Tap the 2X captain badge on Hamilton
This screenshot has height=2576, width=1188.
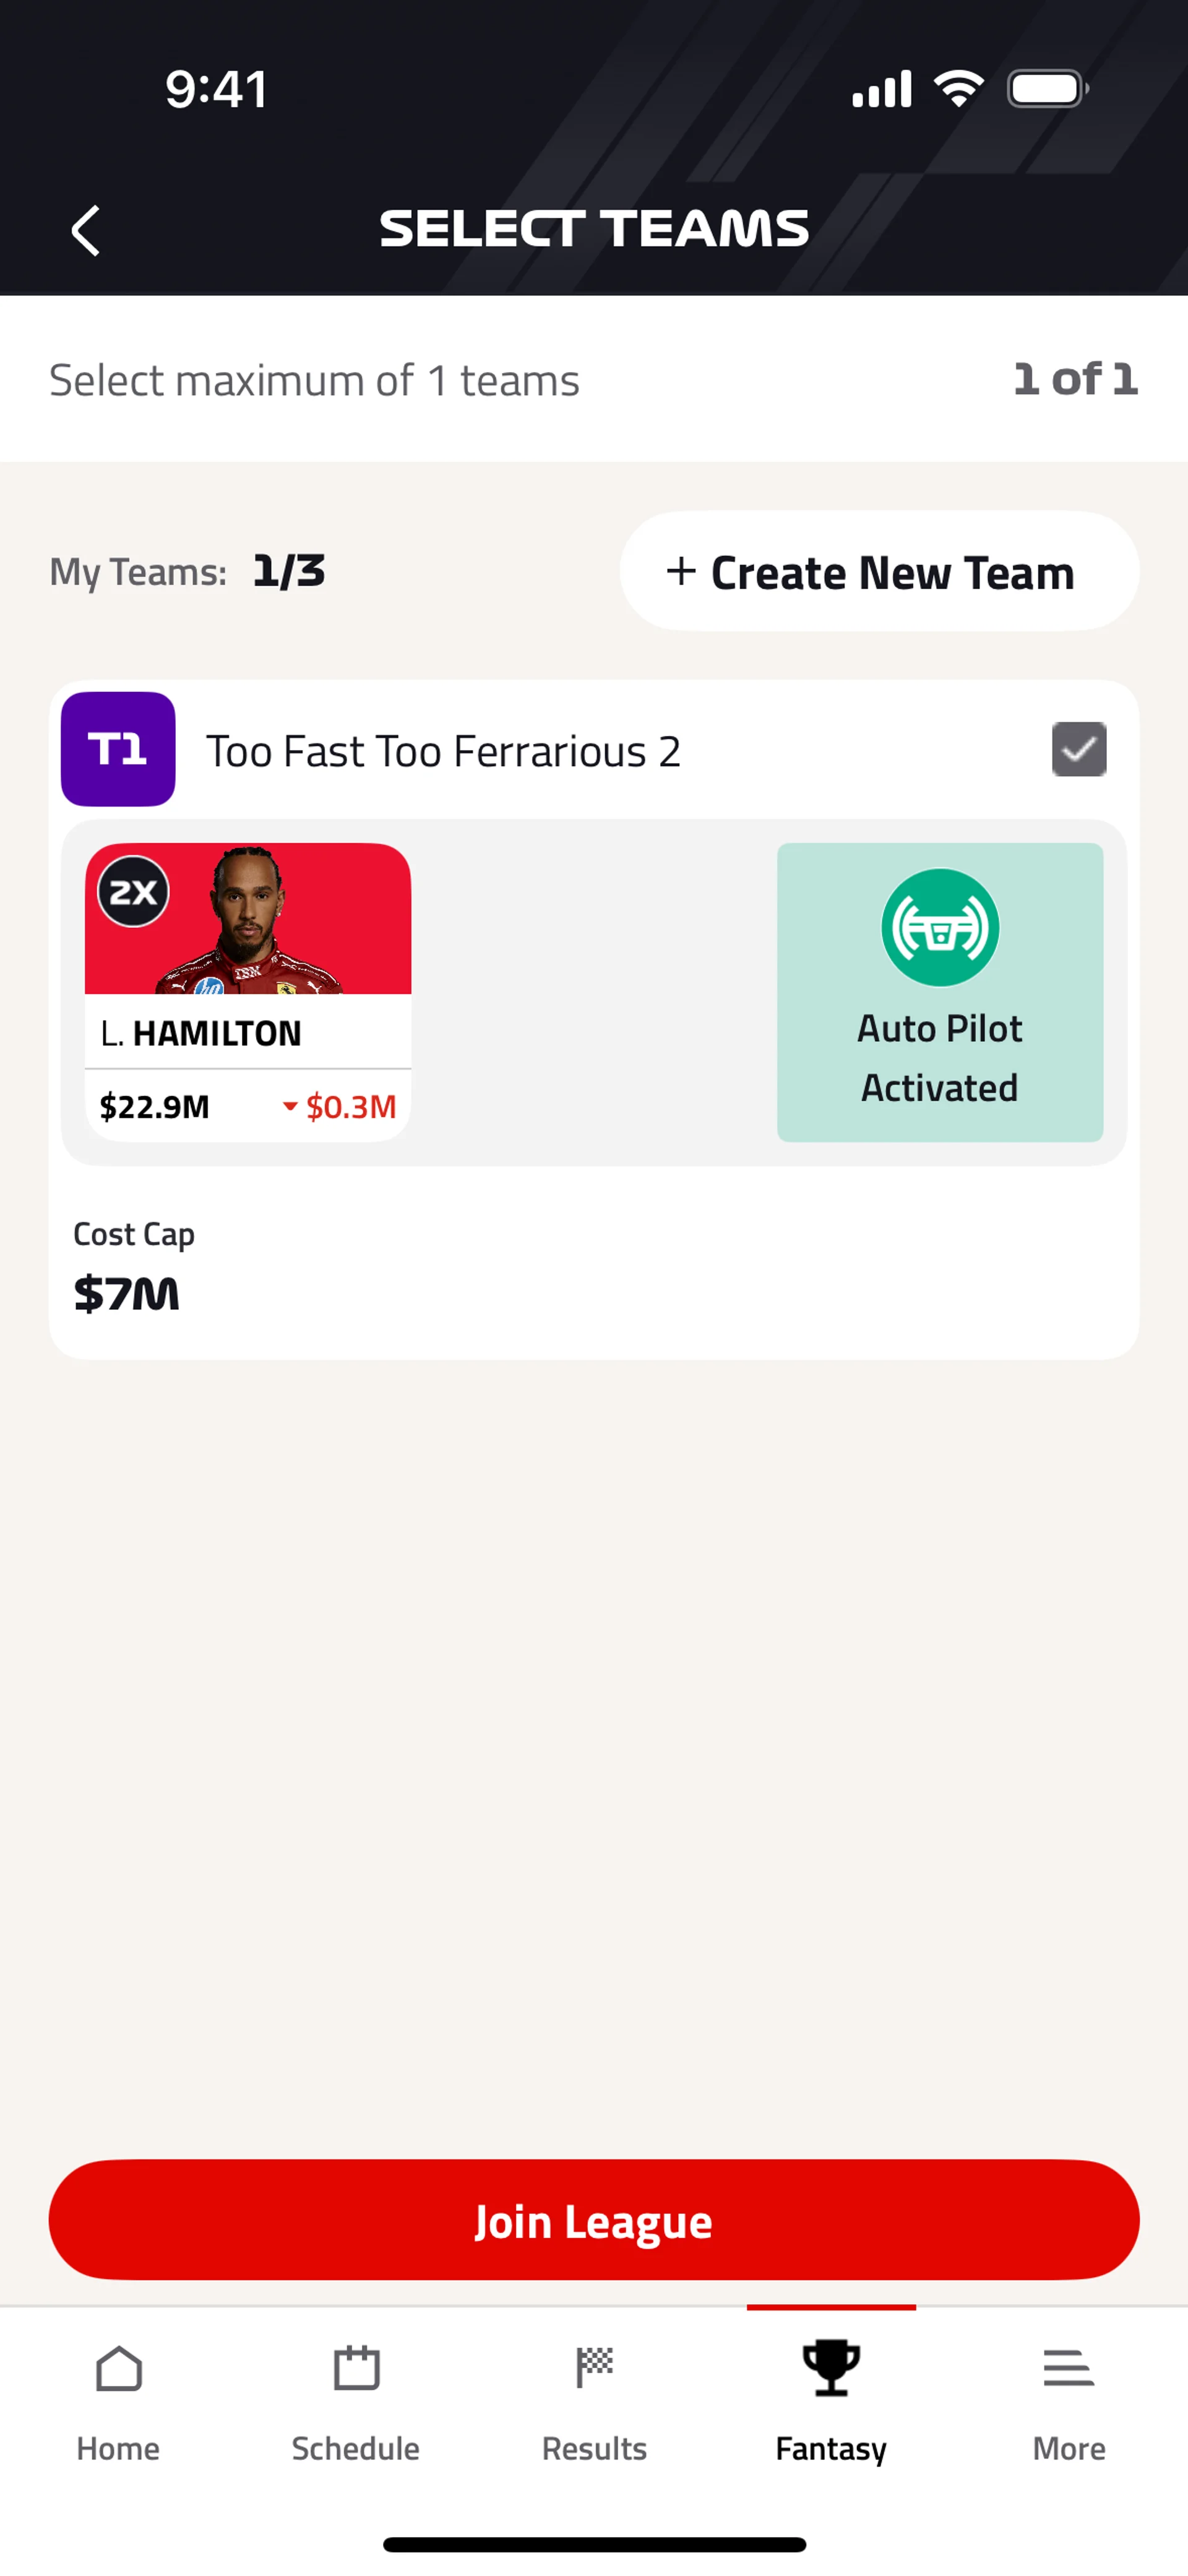click(x=133, y=891)
